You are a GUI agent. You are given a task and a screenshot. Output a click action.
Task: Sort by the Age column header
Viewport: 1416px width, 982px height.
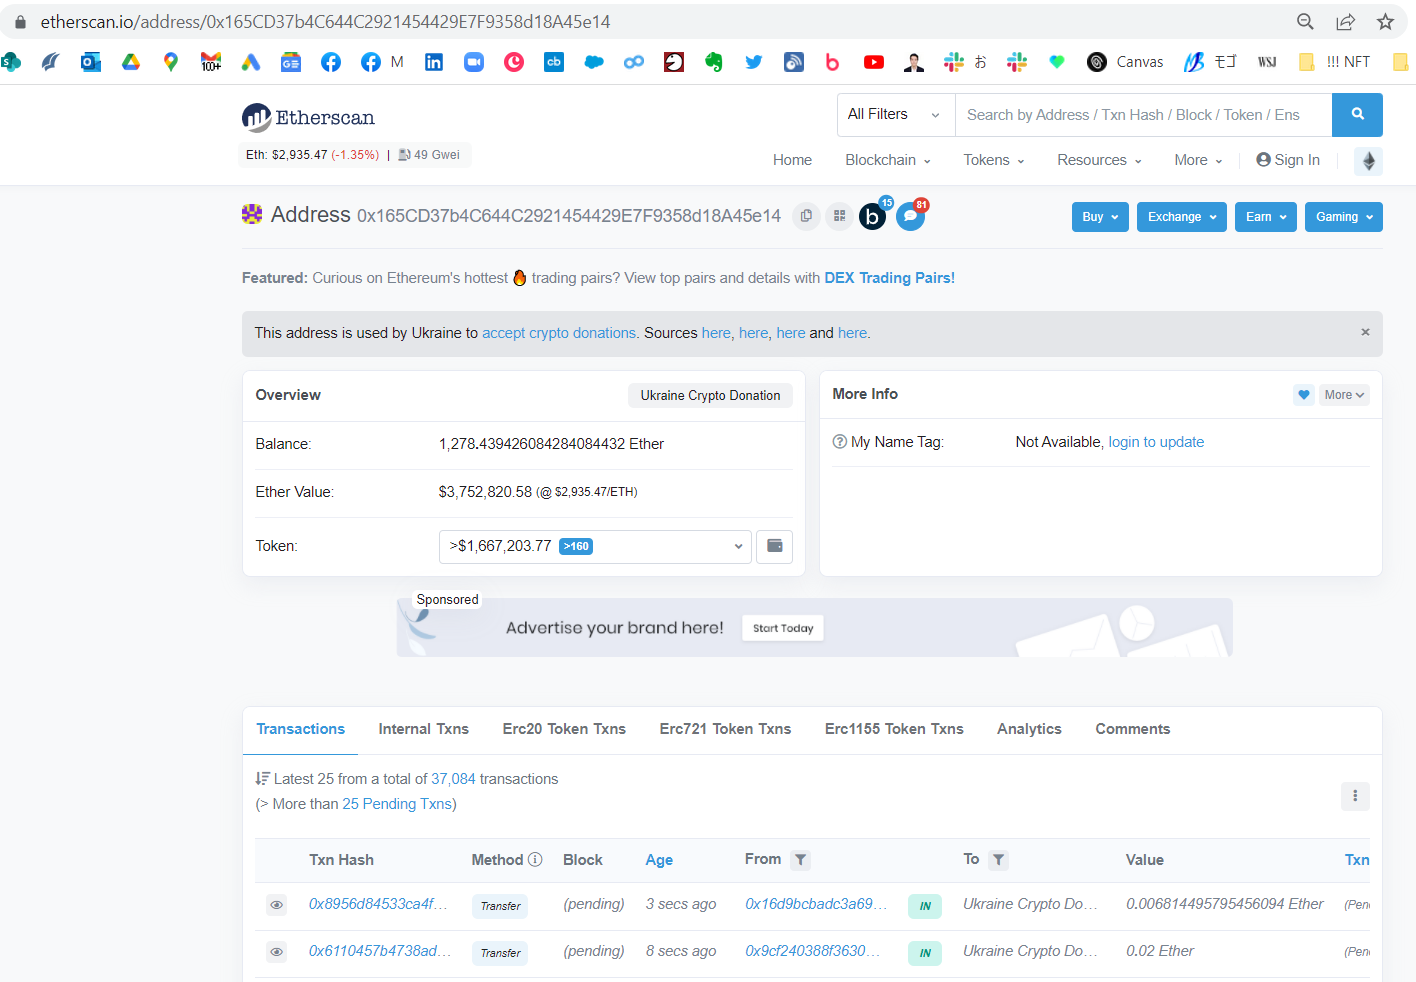(659, 860)
